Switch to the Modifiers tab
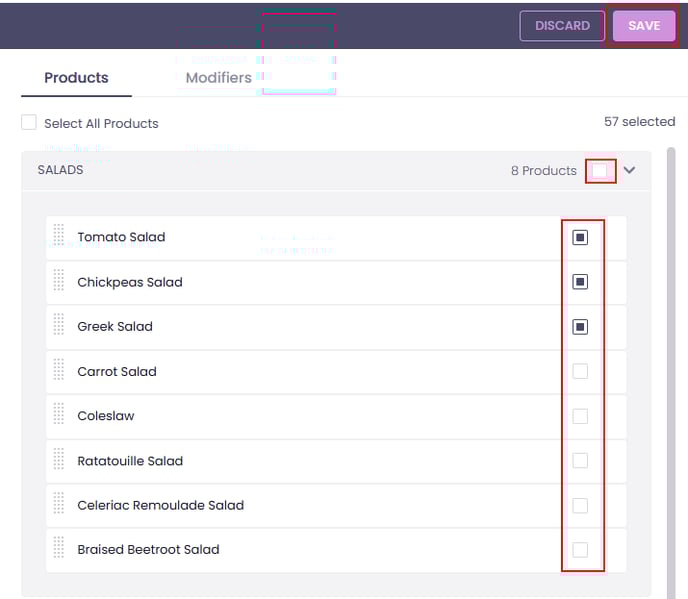This screenshot has height=599, width=688. (218, 77)
